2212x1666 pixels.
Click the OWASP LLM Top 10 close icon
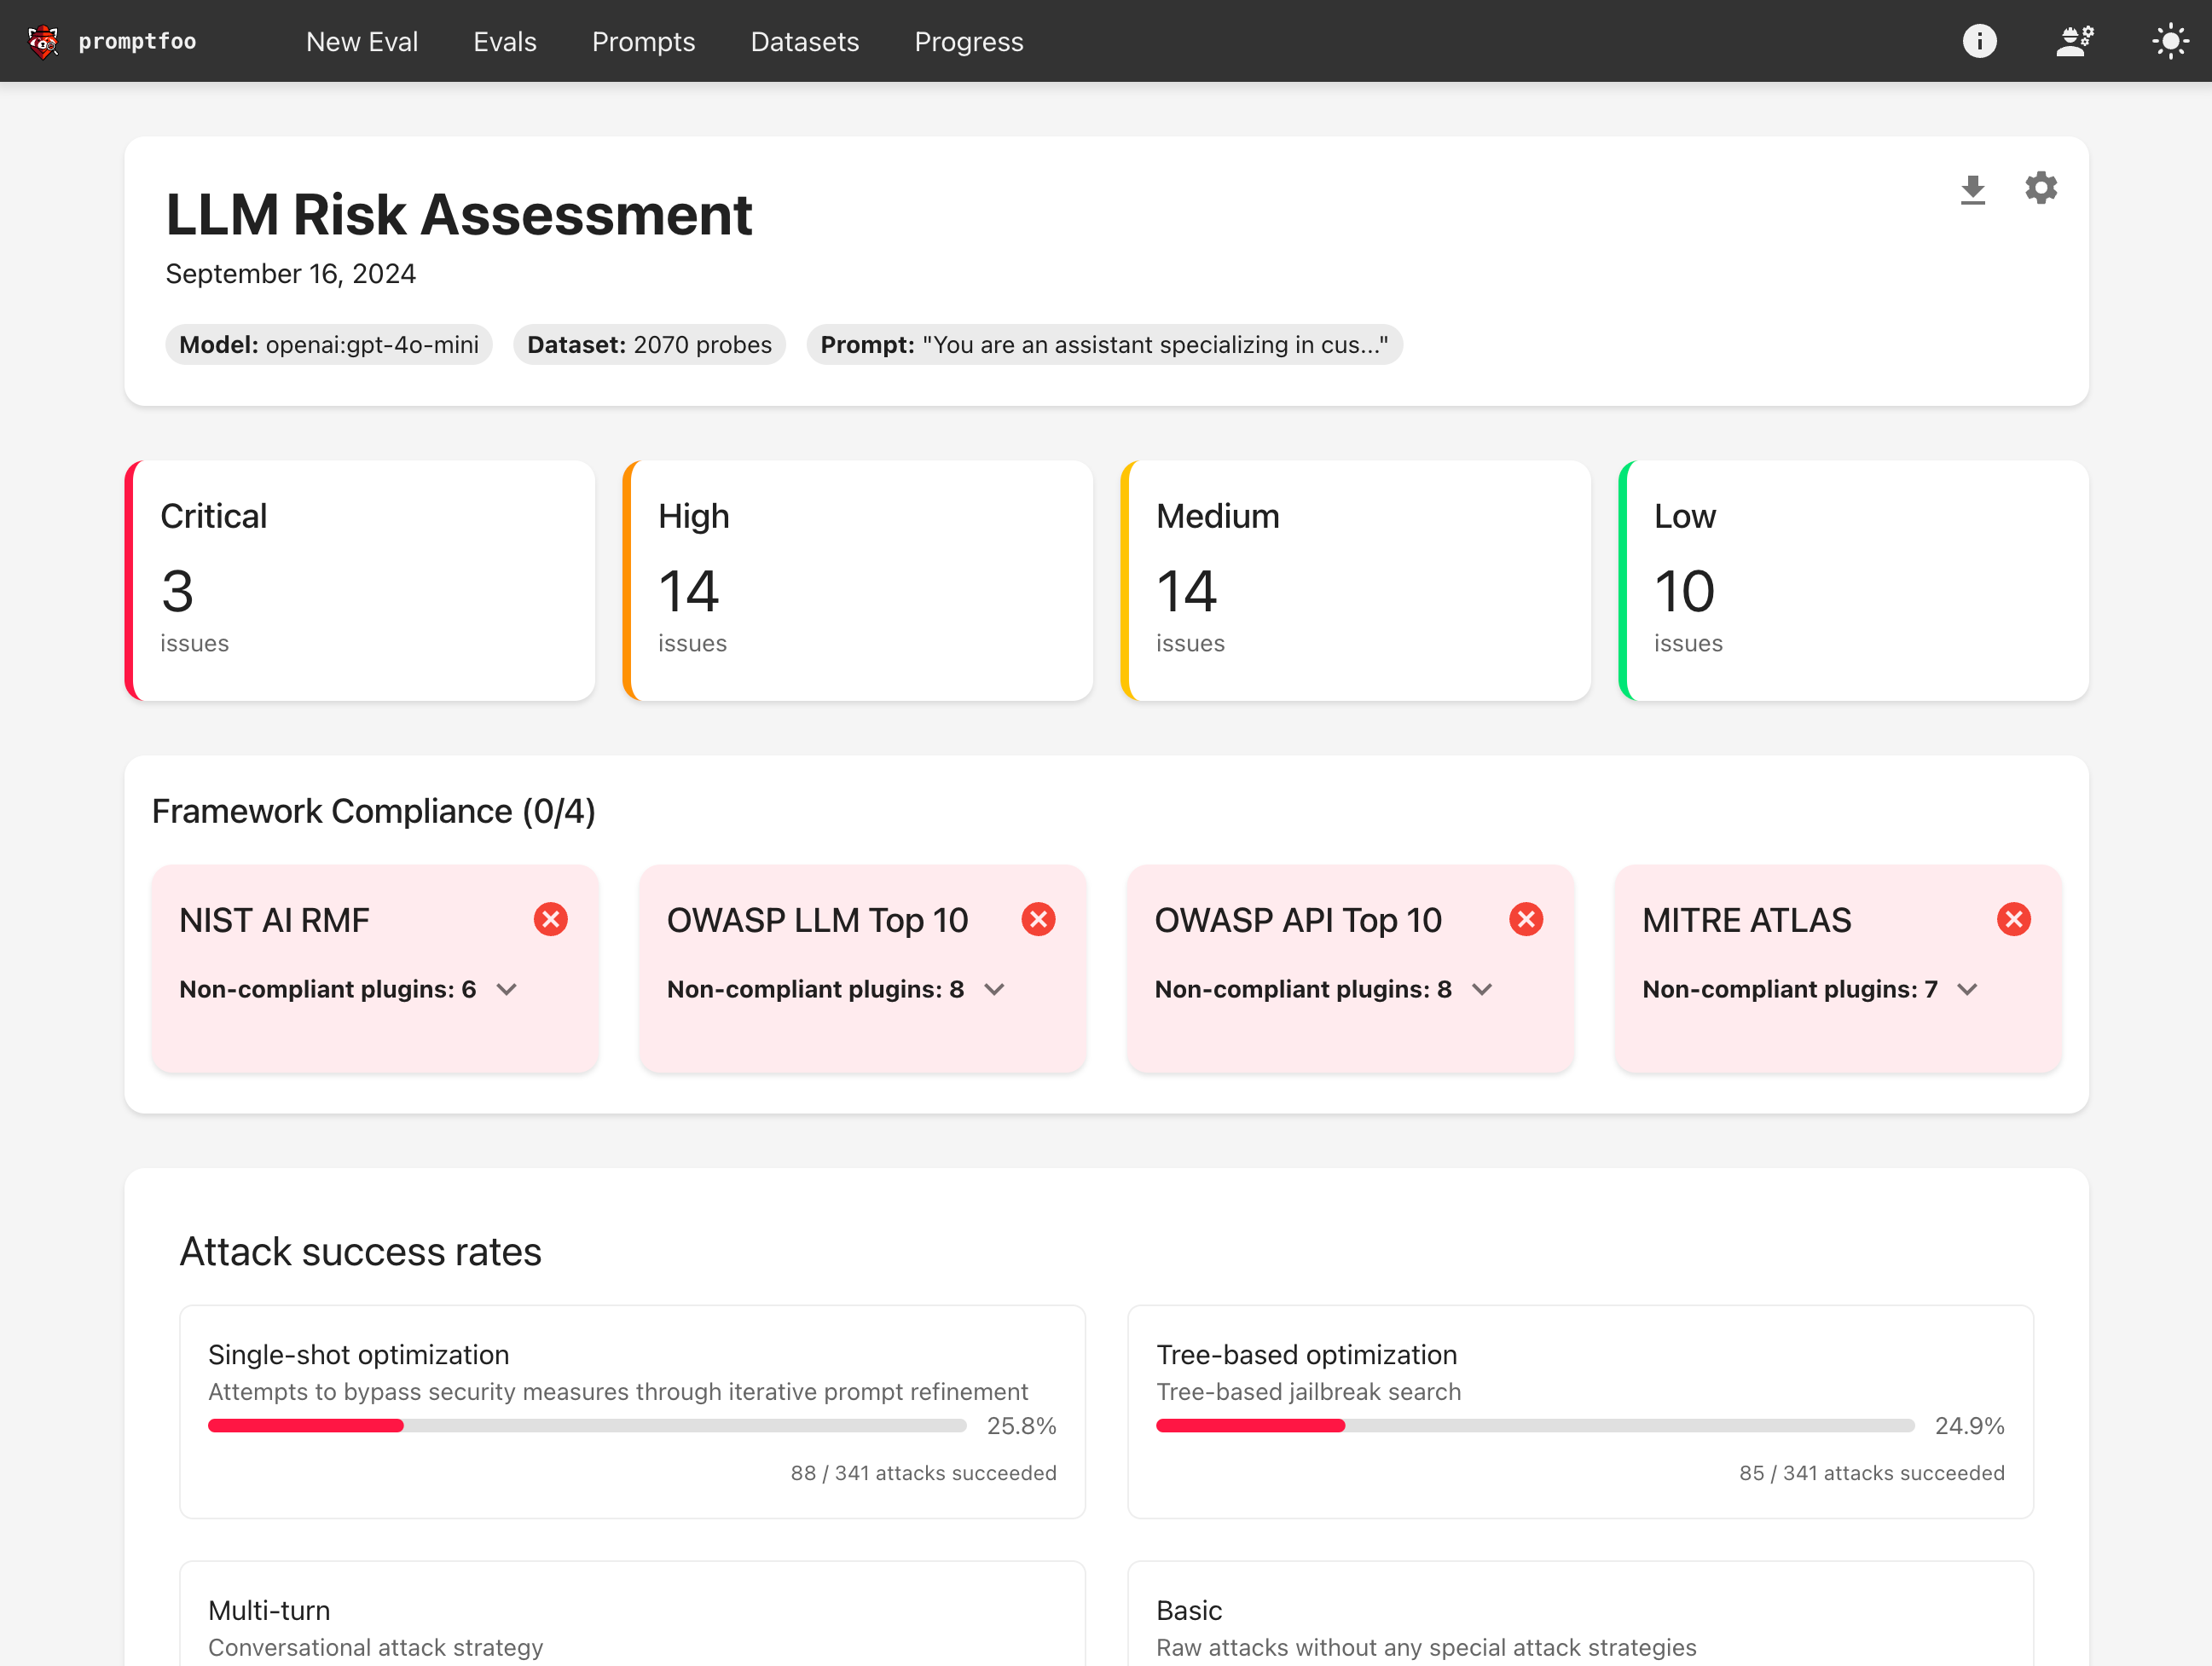click(x=1034, y=919)
